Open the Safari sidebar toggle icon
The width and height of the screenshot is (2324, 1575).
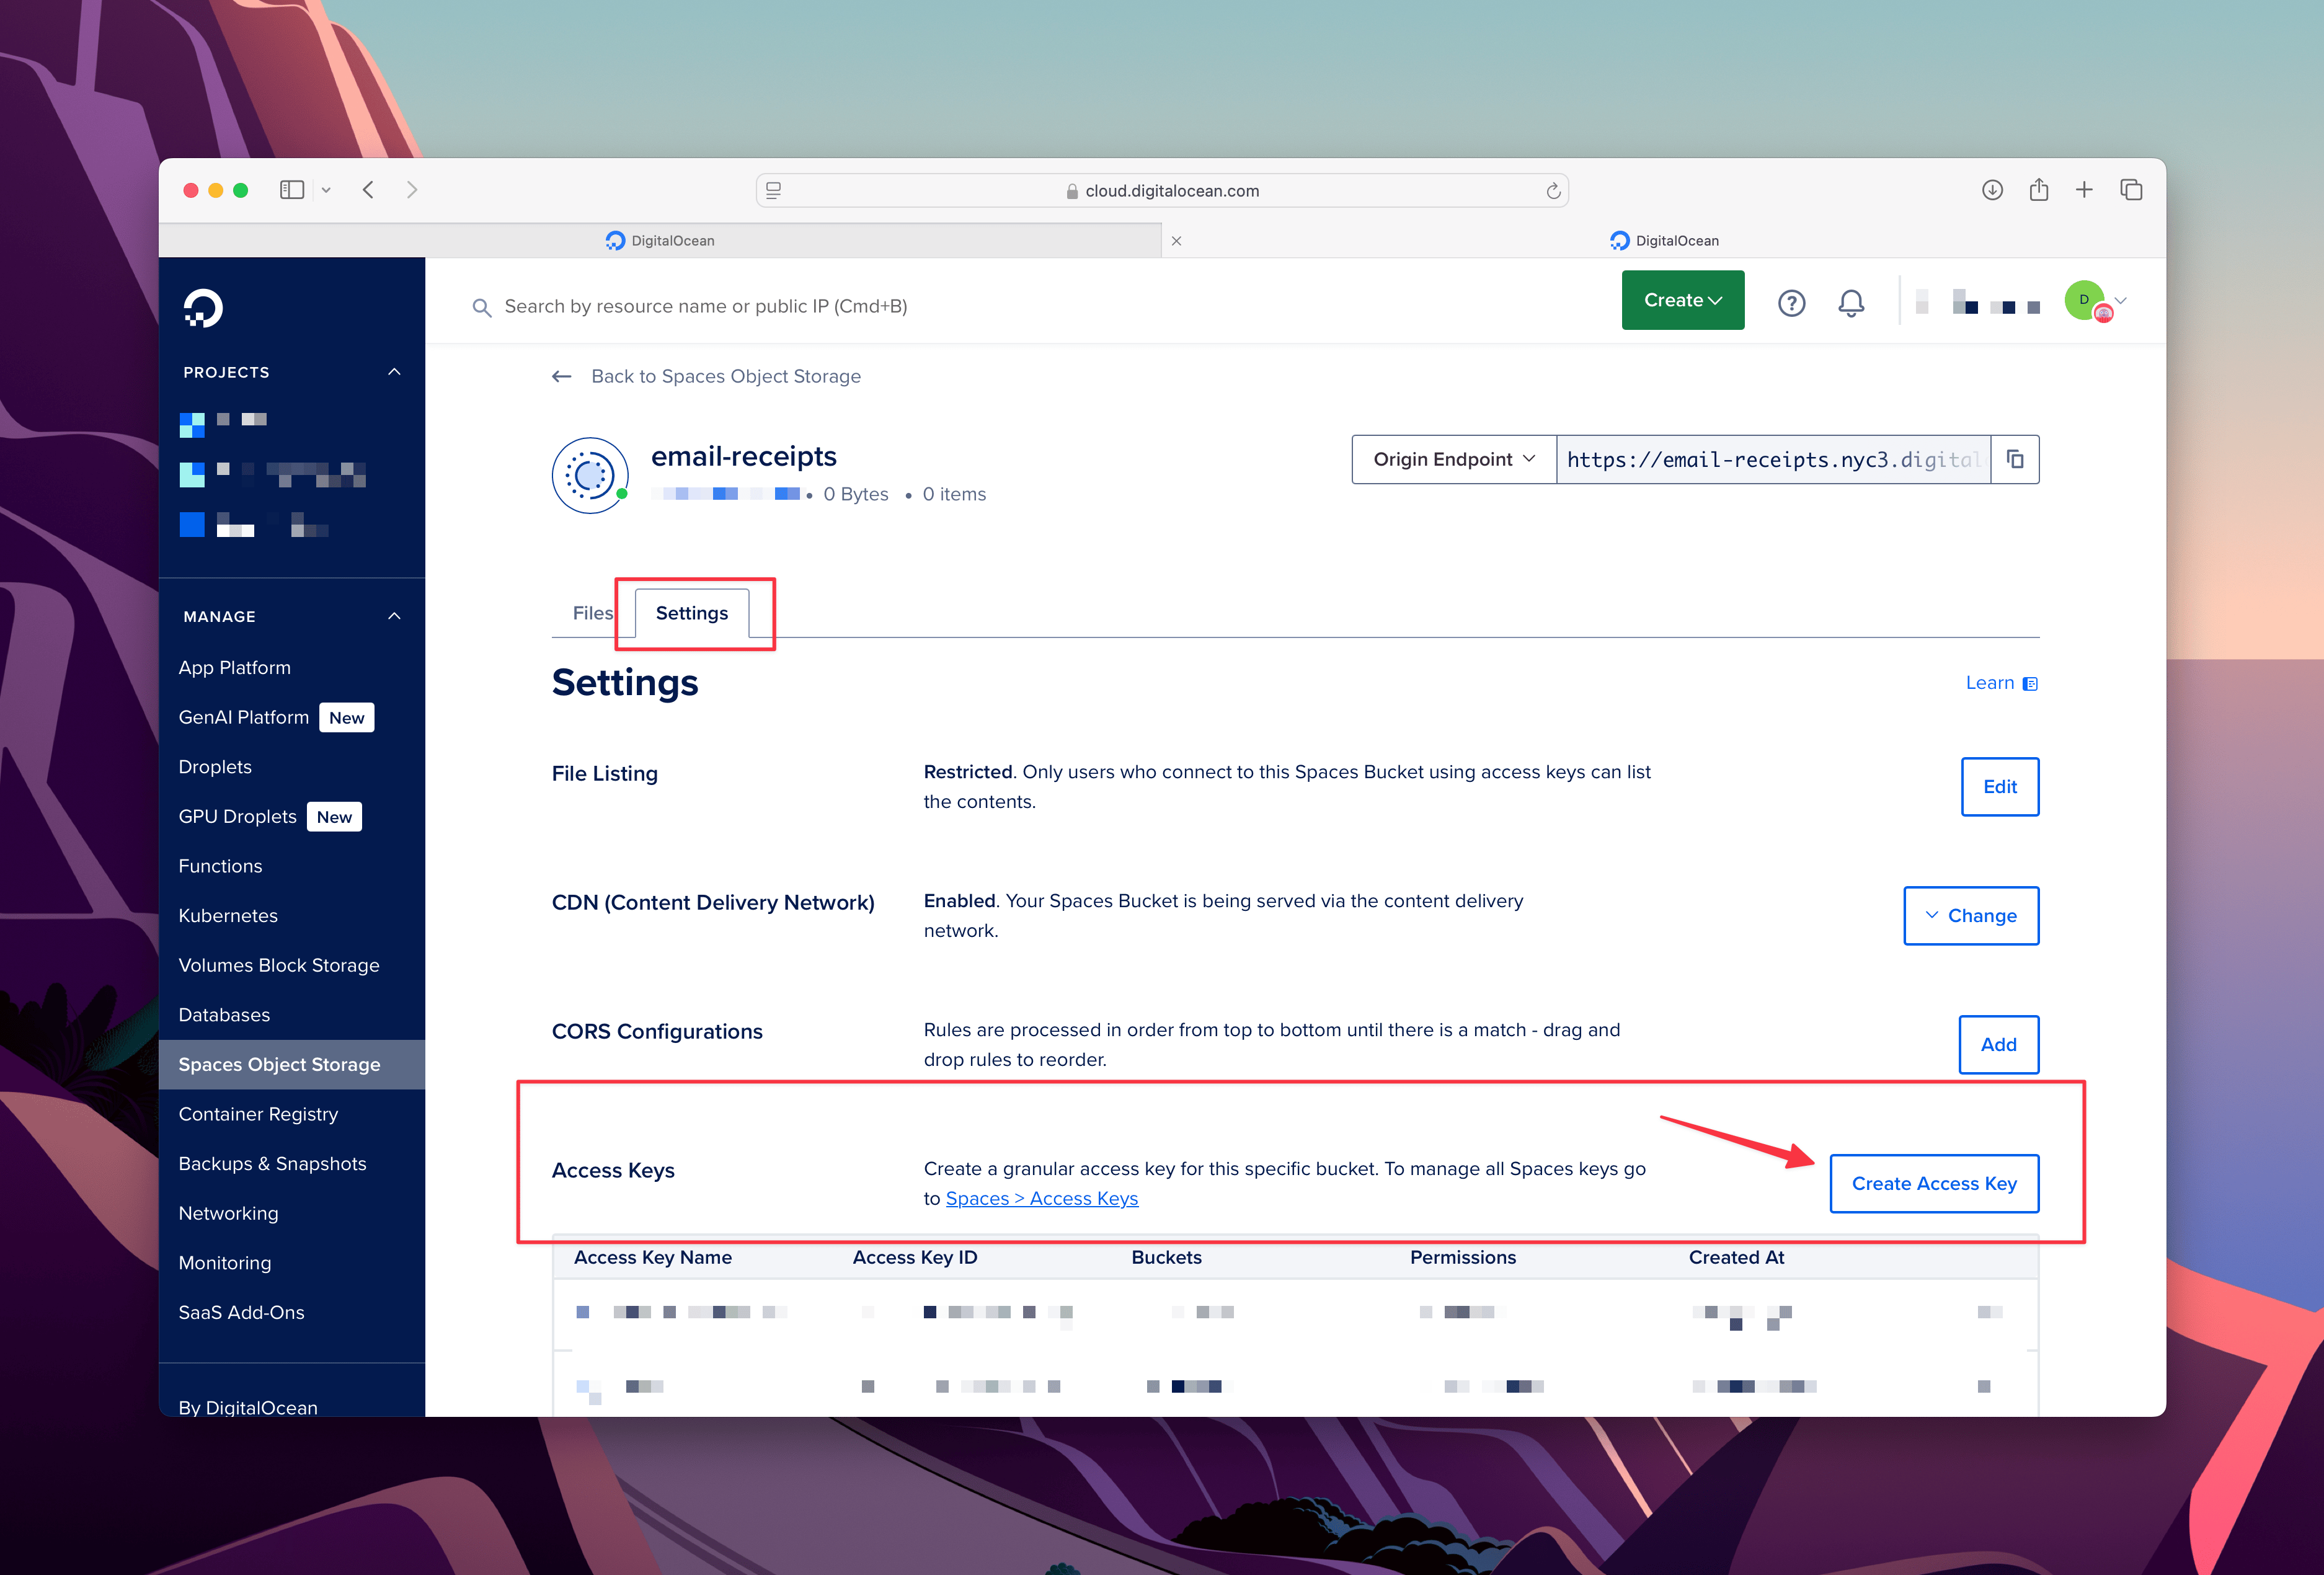(291, 190)
